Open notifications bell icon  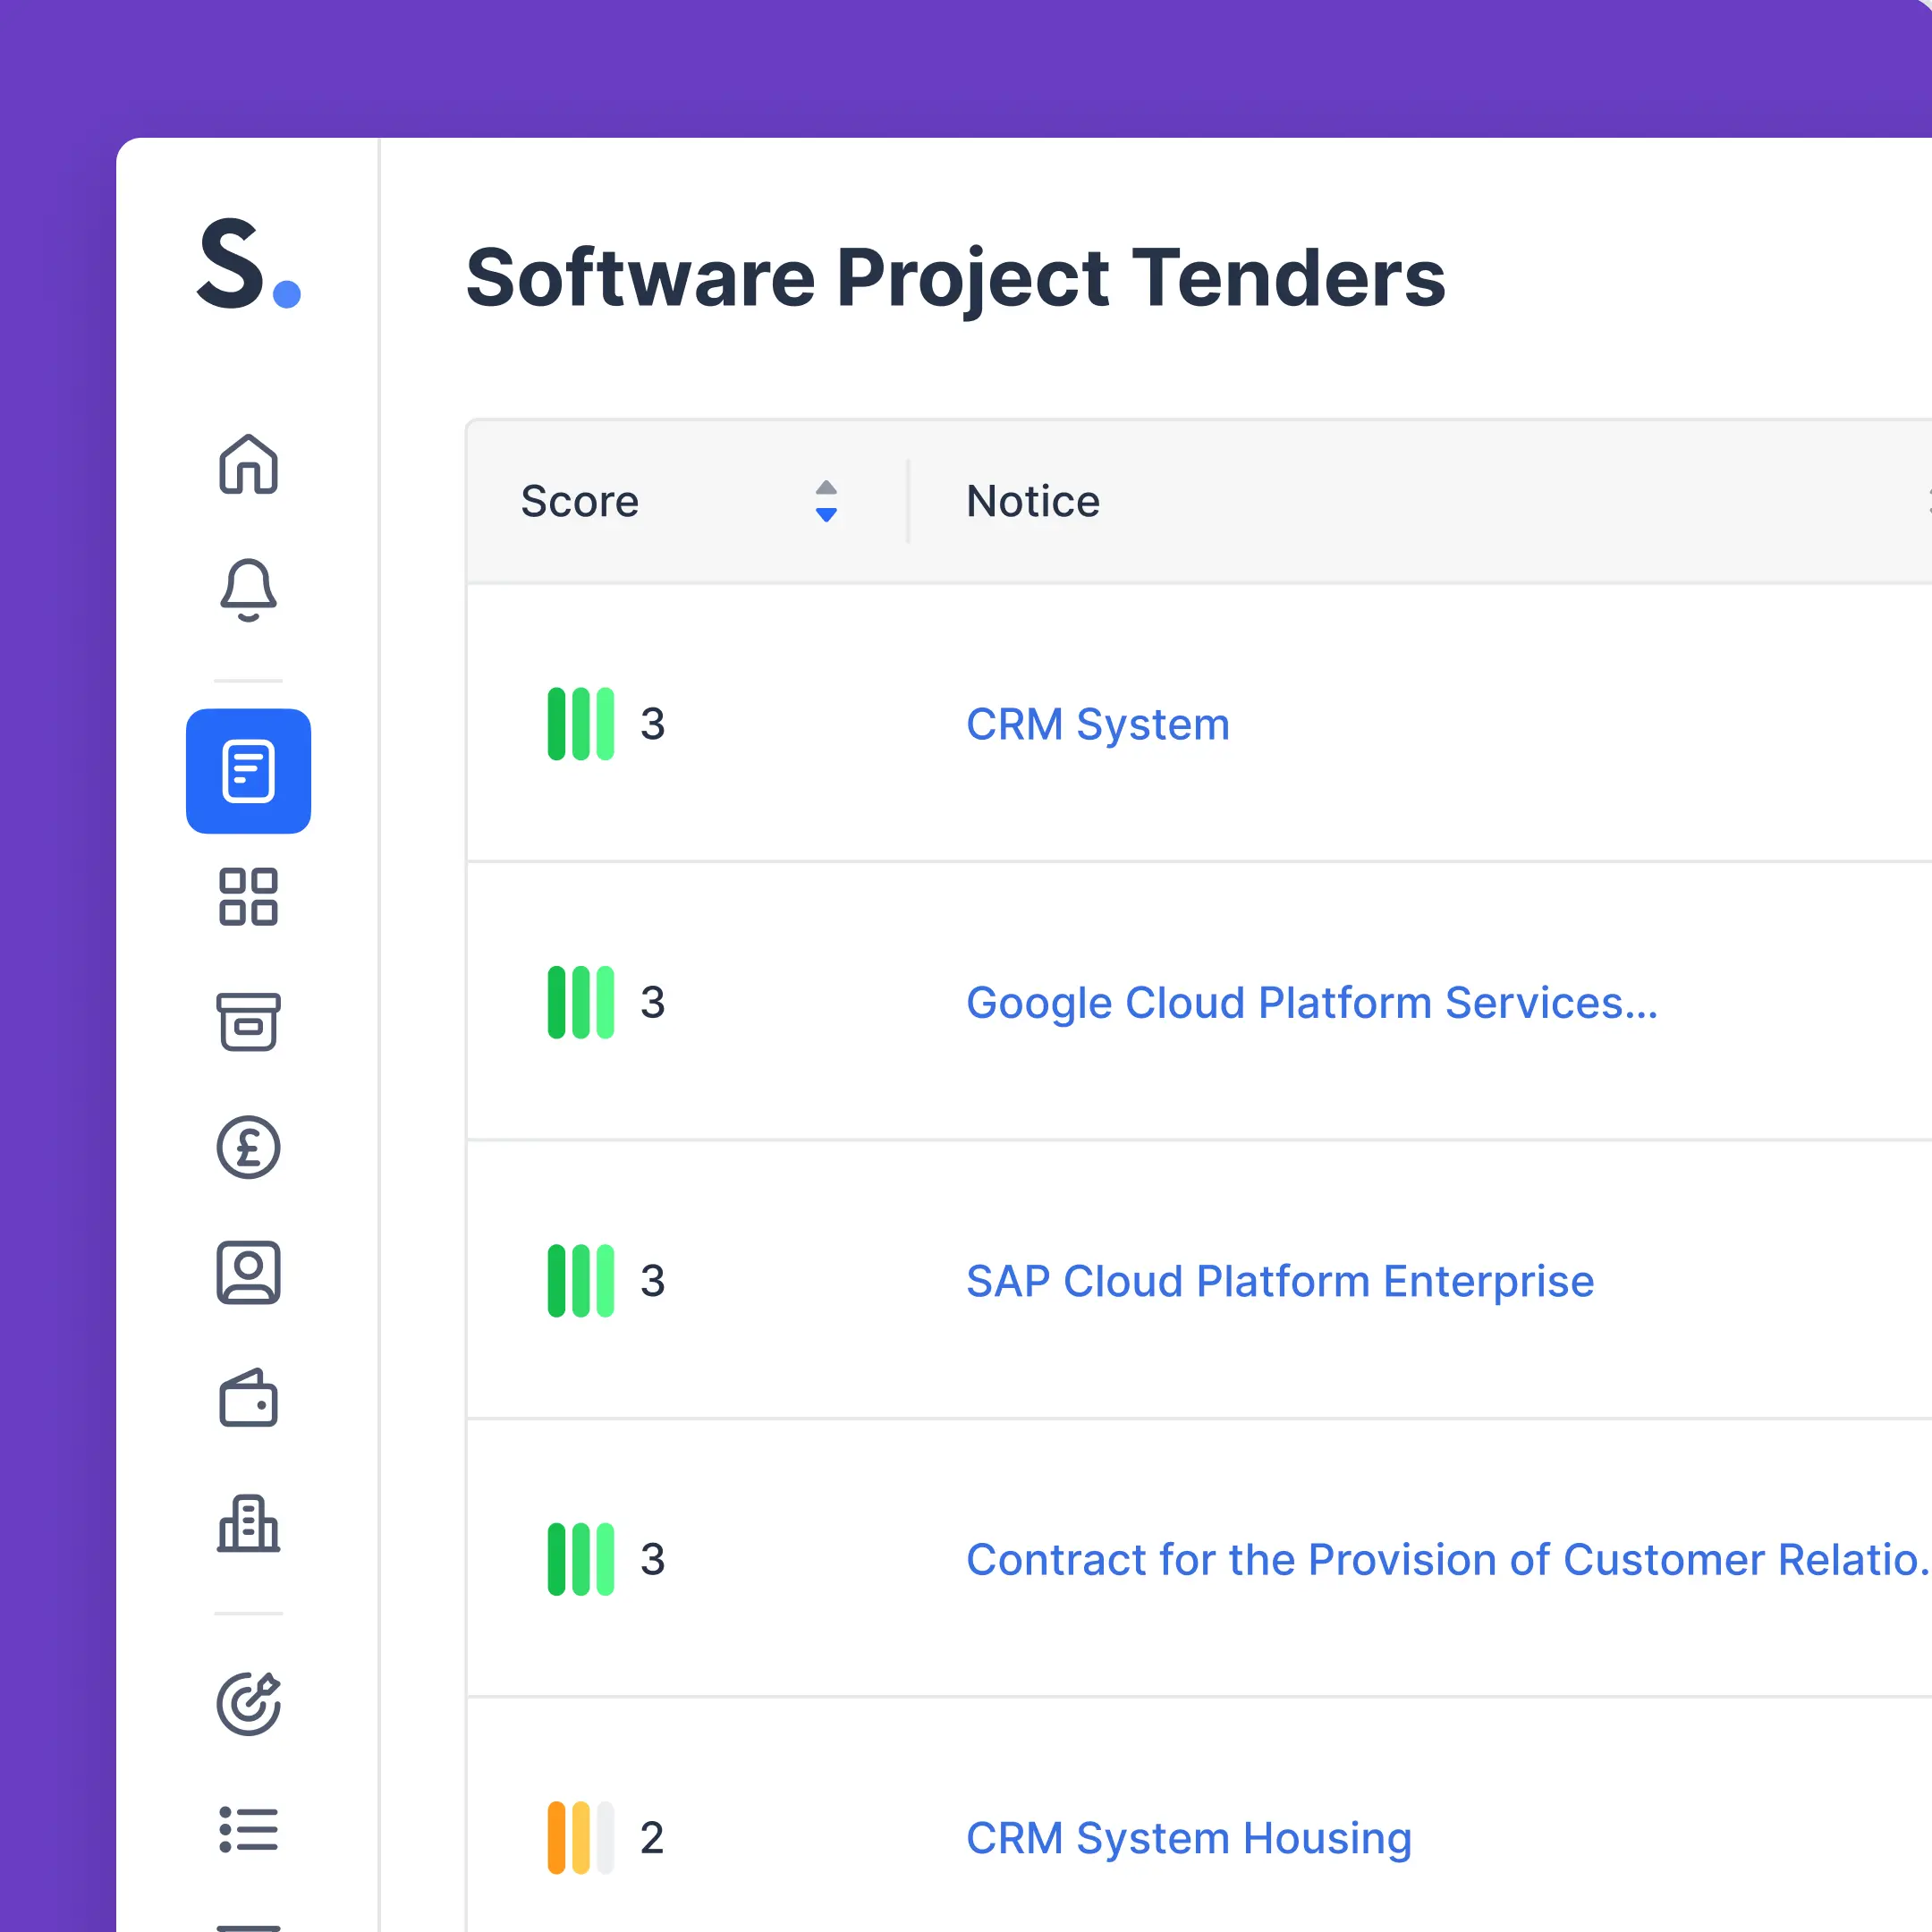click(248, 590)
